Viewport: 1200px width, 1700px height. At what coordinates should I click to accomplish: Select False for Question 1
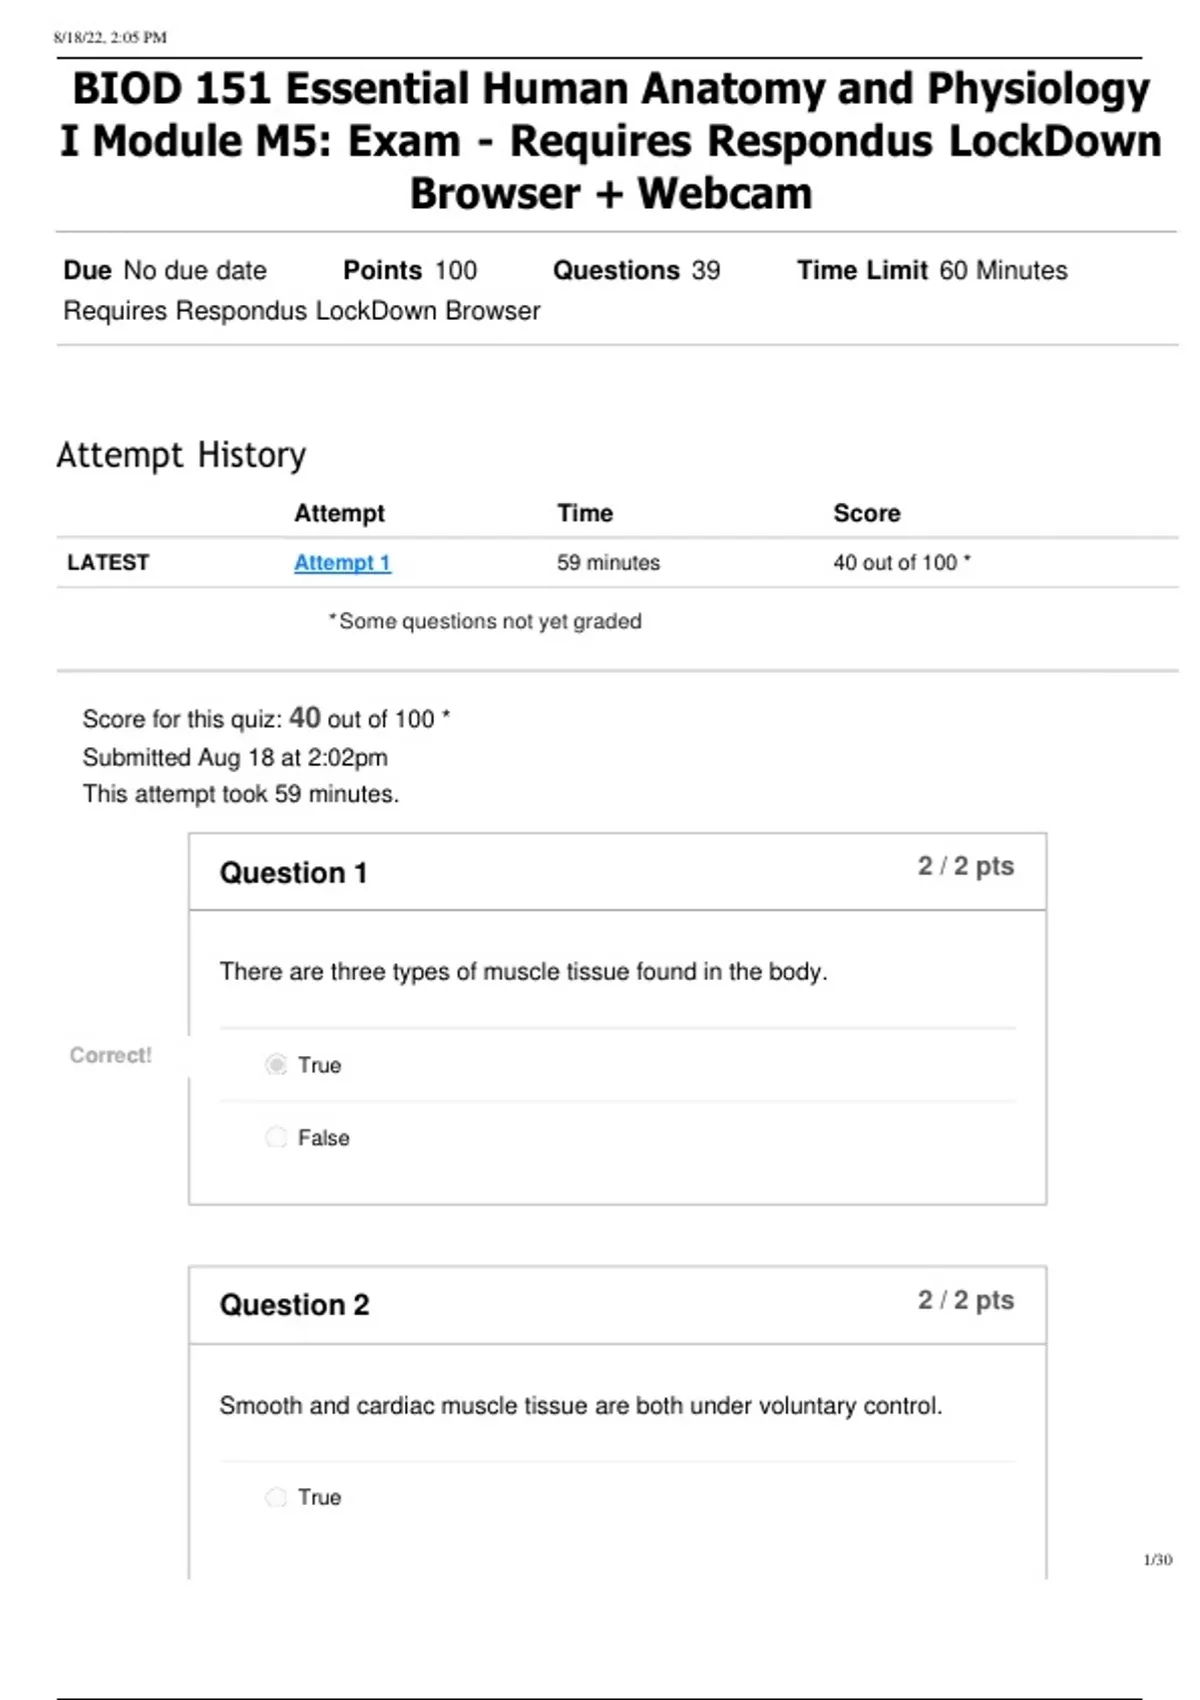276,1137
